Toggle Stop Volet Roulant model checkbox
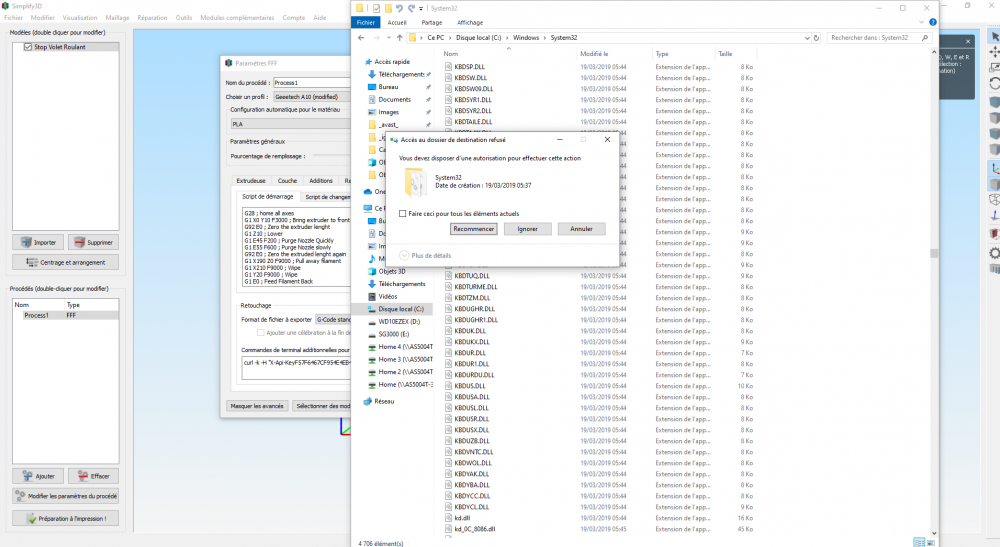This screenshot has width=1000, height=547. click(x=27, y=47)
